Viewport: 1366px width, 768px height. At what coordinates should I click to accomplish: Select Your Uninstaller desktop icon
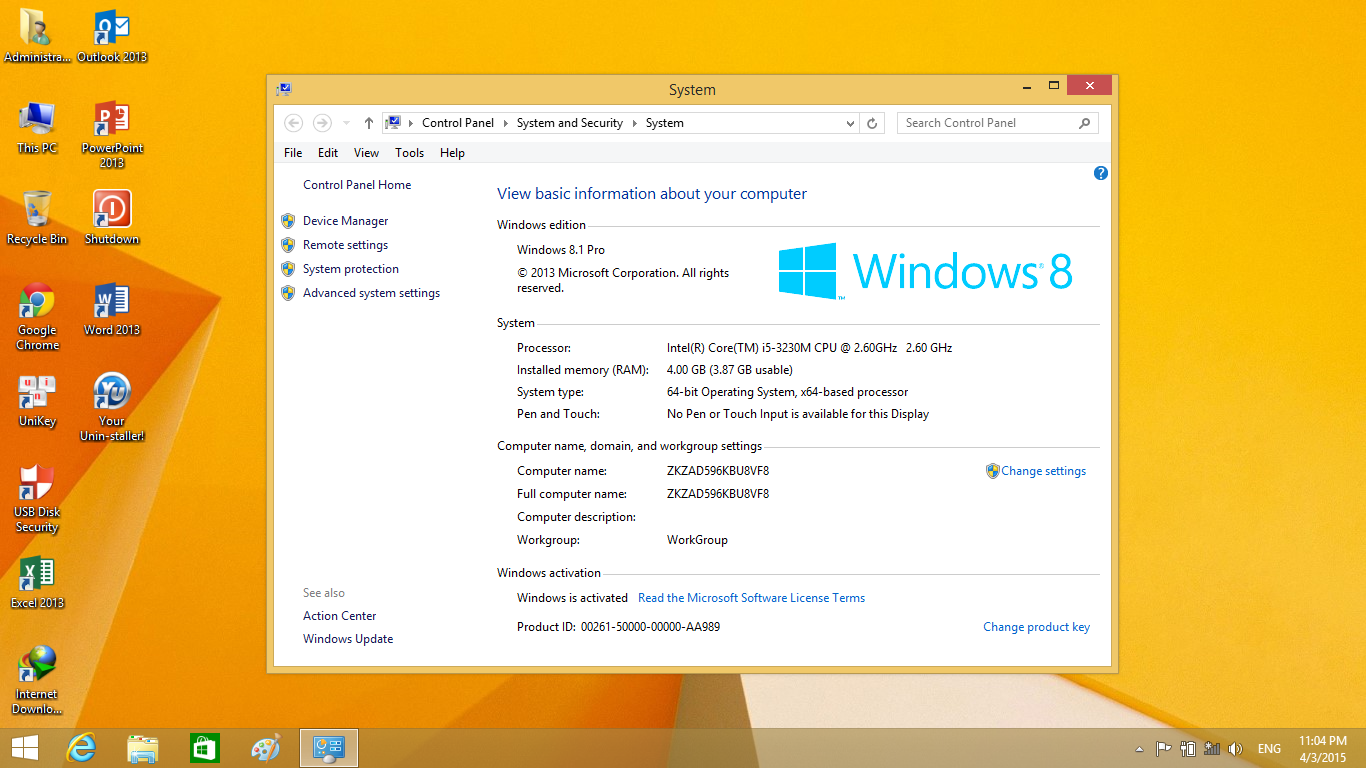(x=112, y=407)
